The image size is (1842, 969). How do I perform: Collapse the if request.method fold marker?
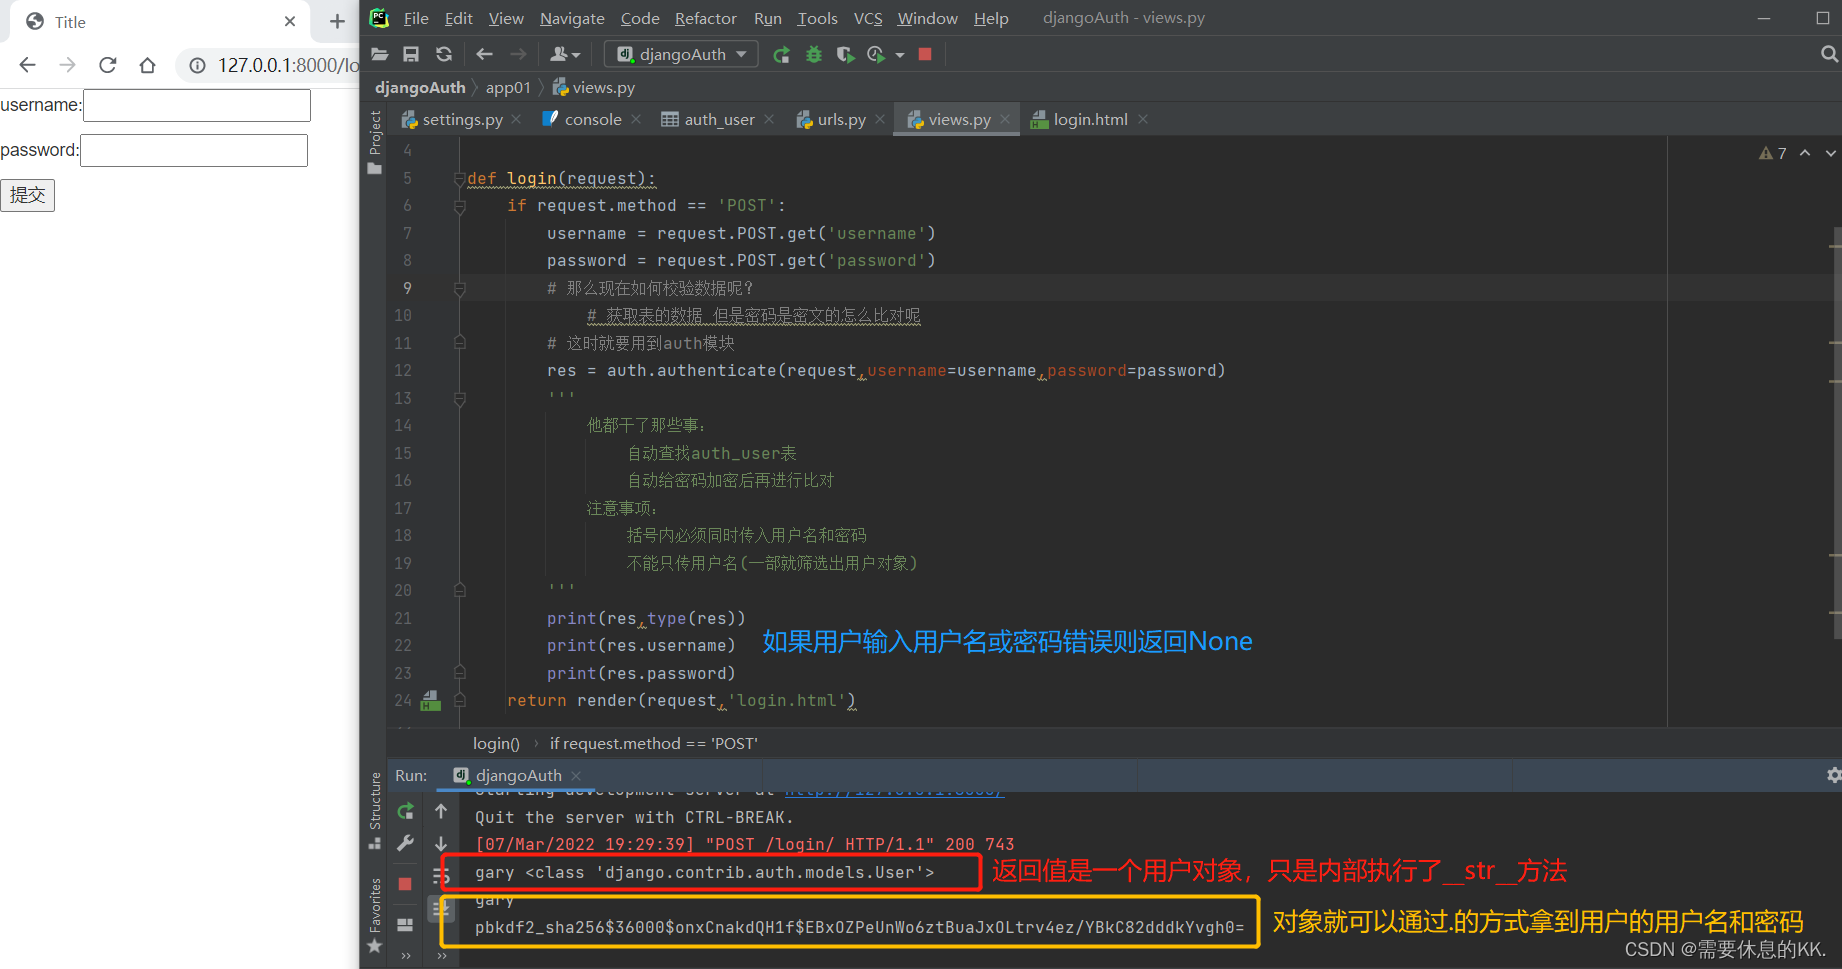click(460, 206)
